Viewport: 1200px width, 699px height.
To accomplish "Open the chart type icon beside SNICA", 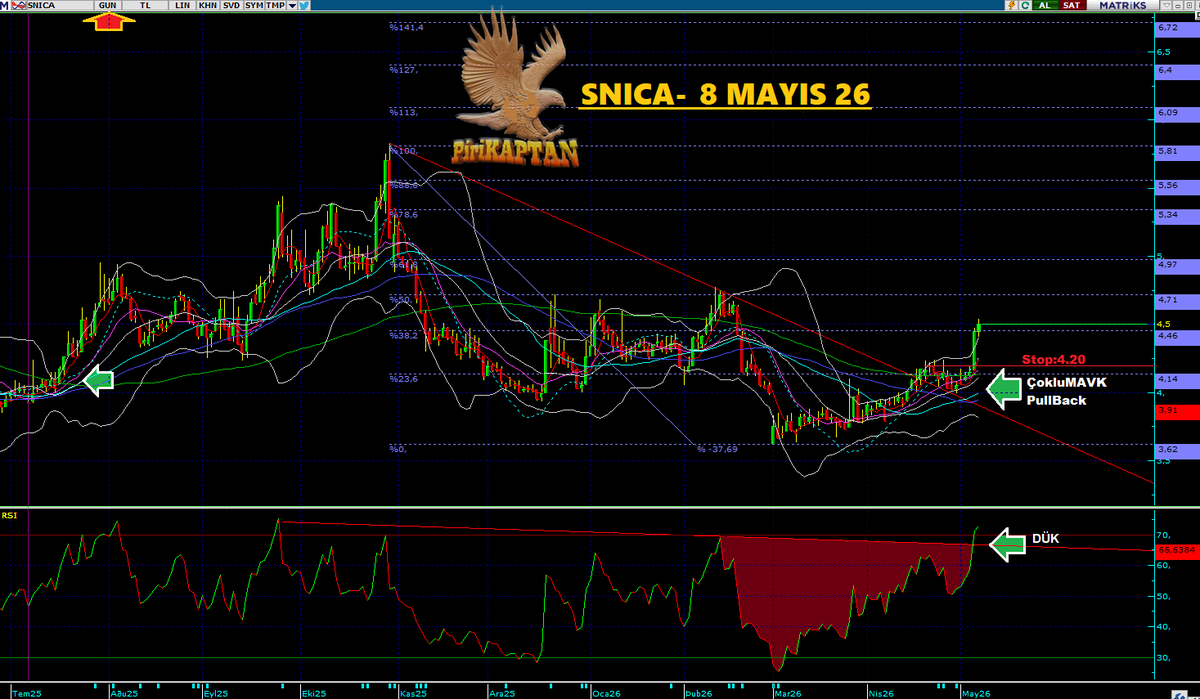I will 19,5.
